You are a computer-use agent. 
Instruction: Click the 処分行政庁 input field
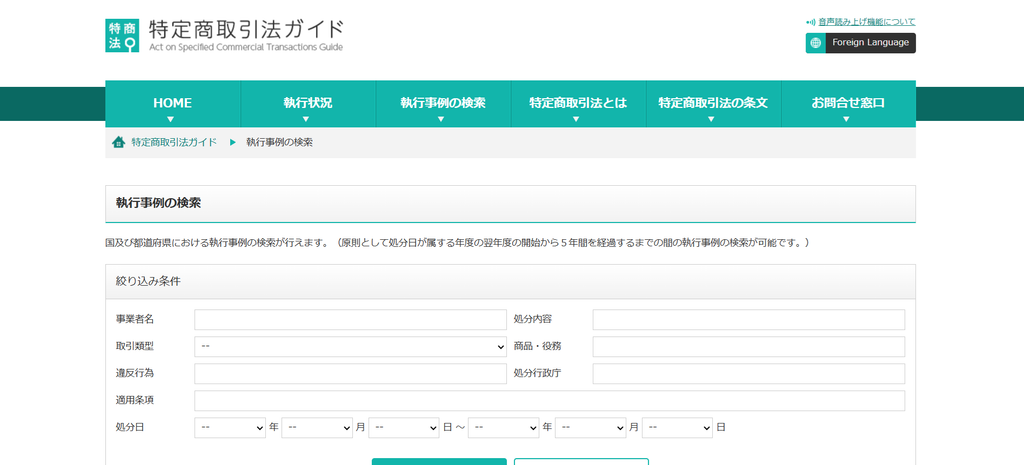click(748, 374)
